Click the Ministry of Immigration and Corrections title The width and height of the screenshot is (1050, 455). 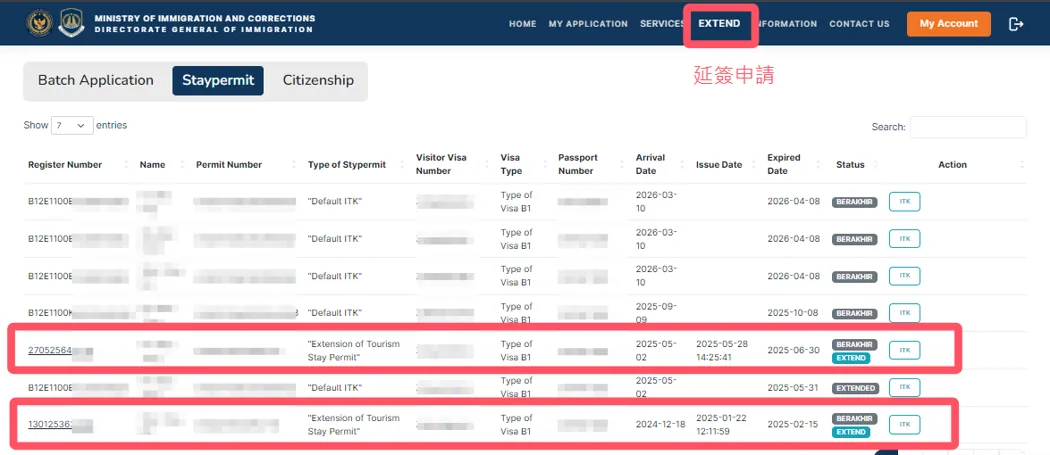point(205,18)
